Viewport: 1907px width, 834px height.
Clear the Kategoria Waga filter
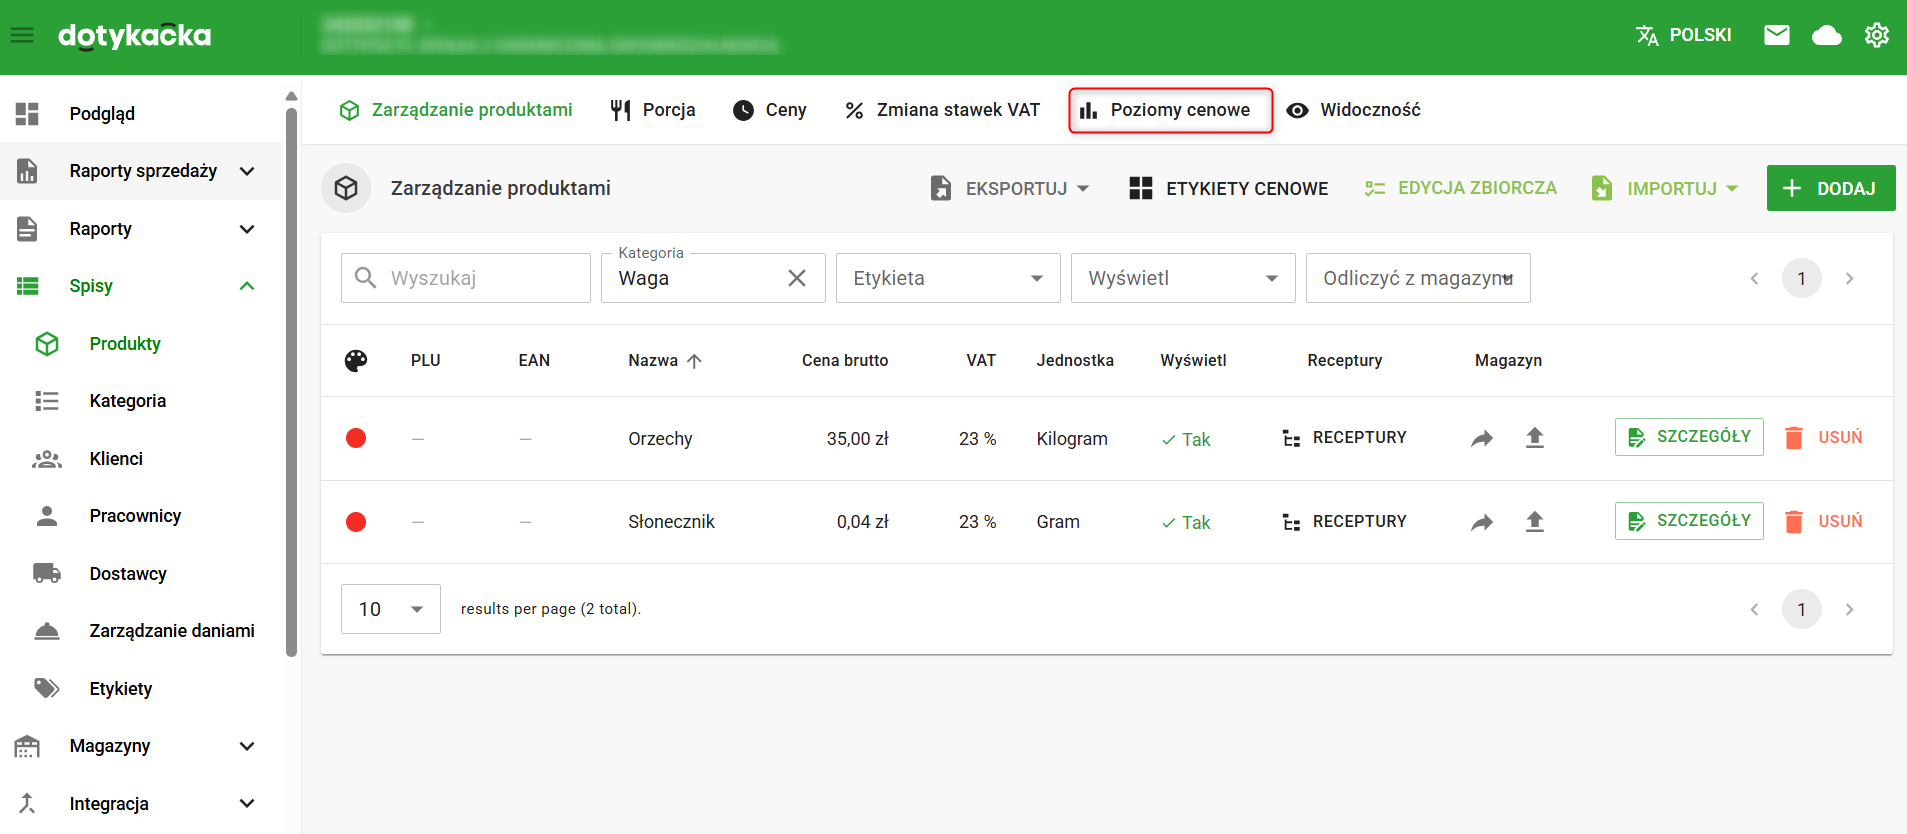click(x=797, y=278)
